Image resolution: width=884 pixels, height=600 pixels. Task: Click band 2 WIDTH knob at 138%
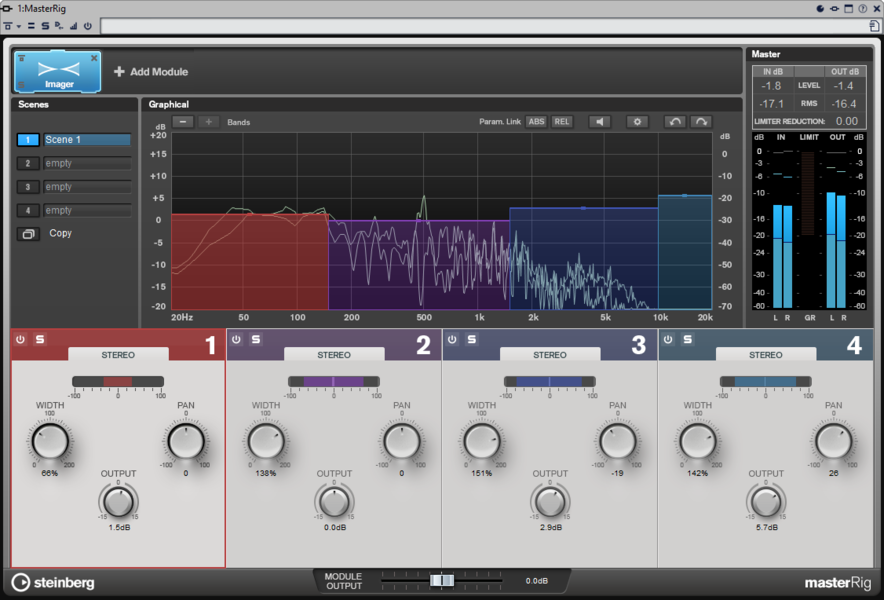[x=266, y=442]
